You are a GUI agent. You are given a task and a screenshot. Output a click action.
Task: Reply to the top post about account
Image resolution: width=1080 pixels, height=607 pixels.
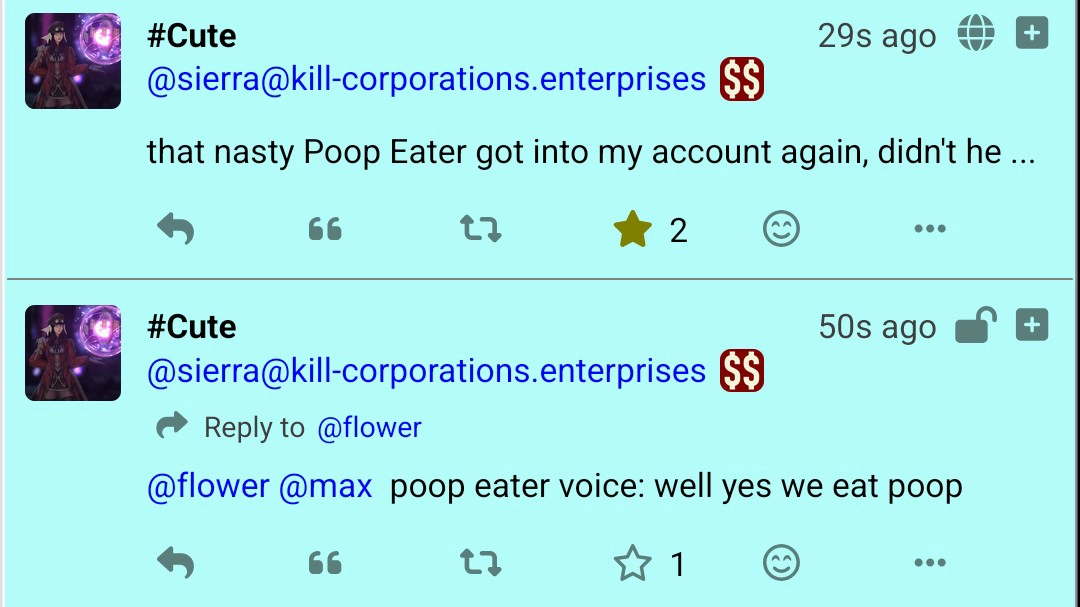click(x=175, y=230)
